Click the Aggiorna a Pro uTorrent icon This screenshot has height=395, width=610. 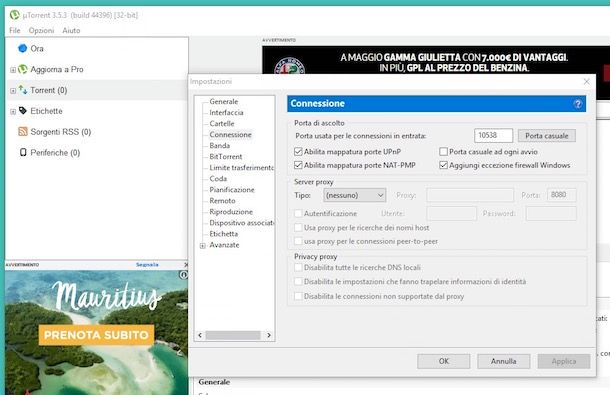(x=23, y=69)
